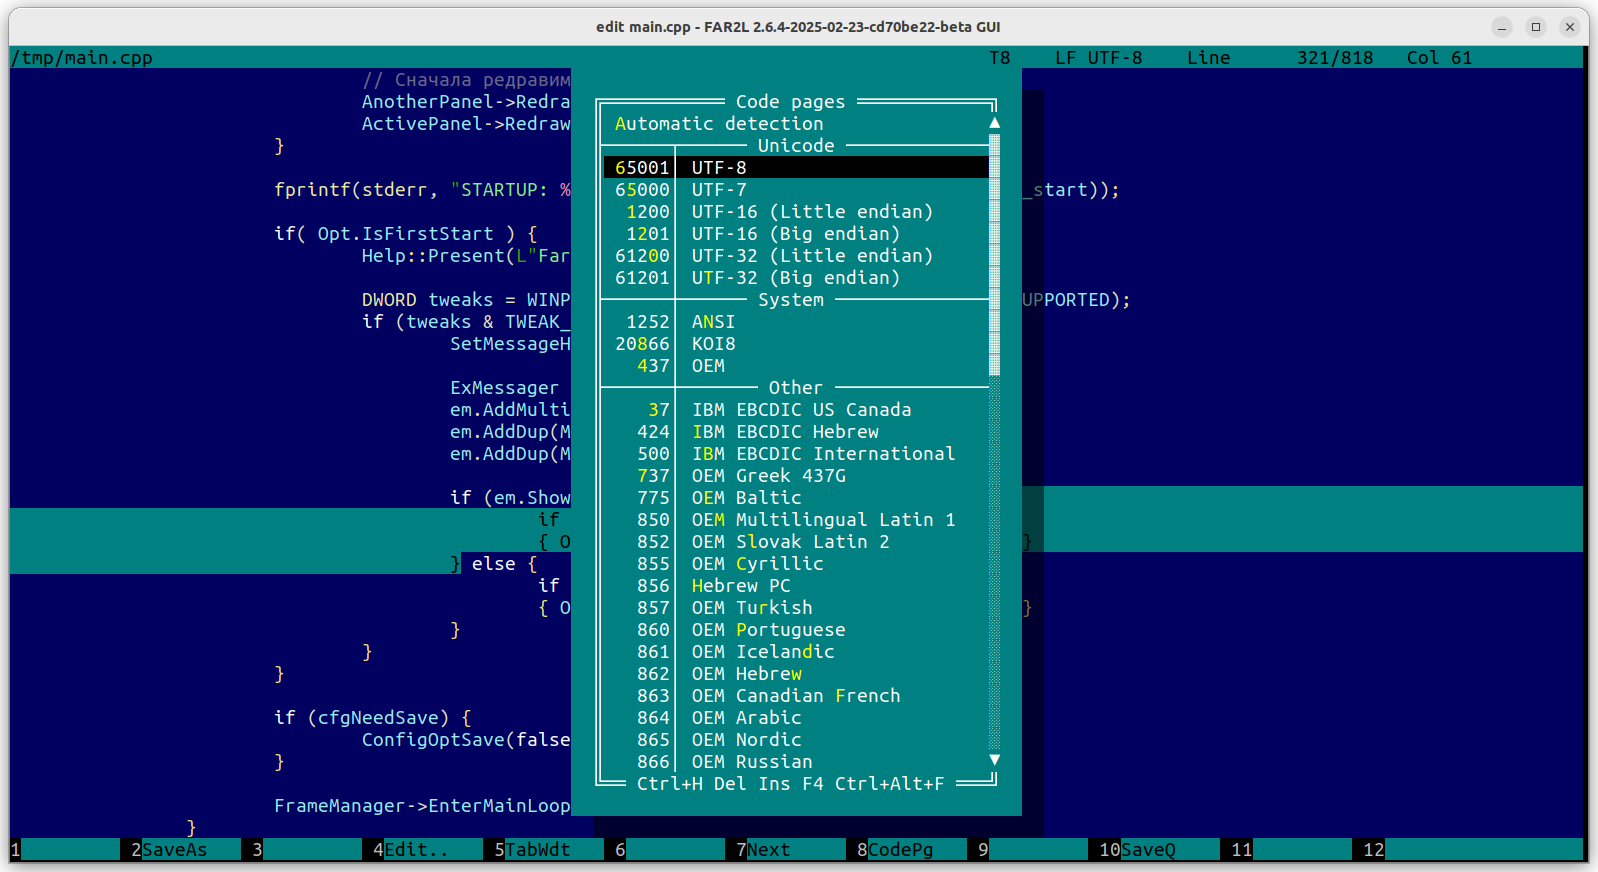Click the code pages scrollbar thumb
Viewport: 1598px width, 872px height.
[x=994, y=255]
